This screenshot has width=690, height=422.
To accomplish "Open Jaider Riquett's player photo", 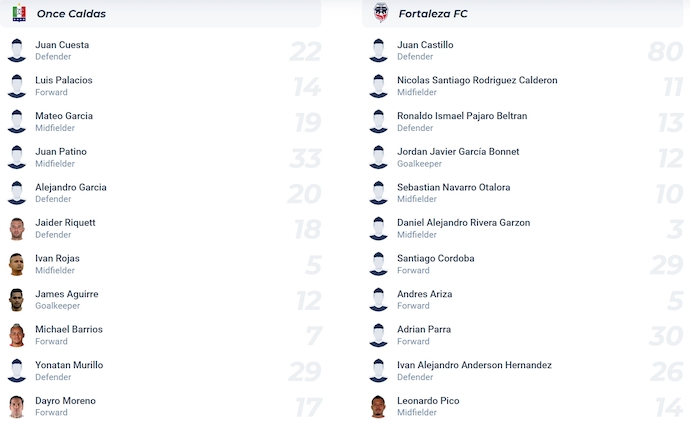I will click(17, 229).
